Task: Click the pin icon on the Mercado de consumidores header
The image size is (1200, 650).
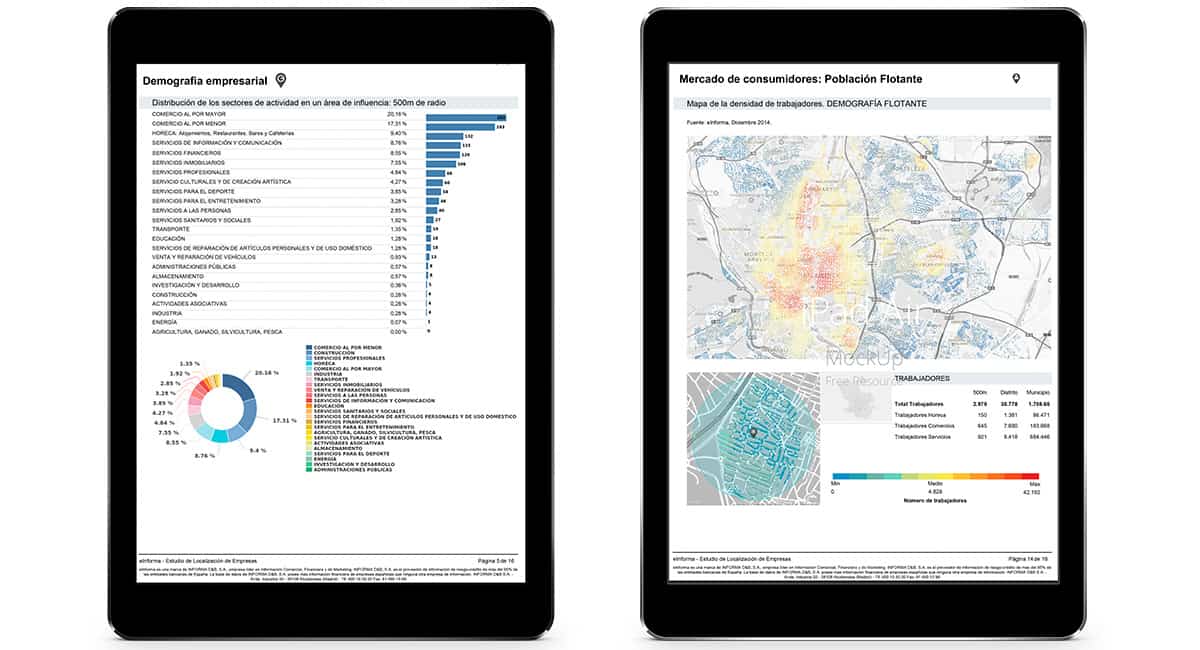Action: 1016,78
